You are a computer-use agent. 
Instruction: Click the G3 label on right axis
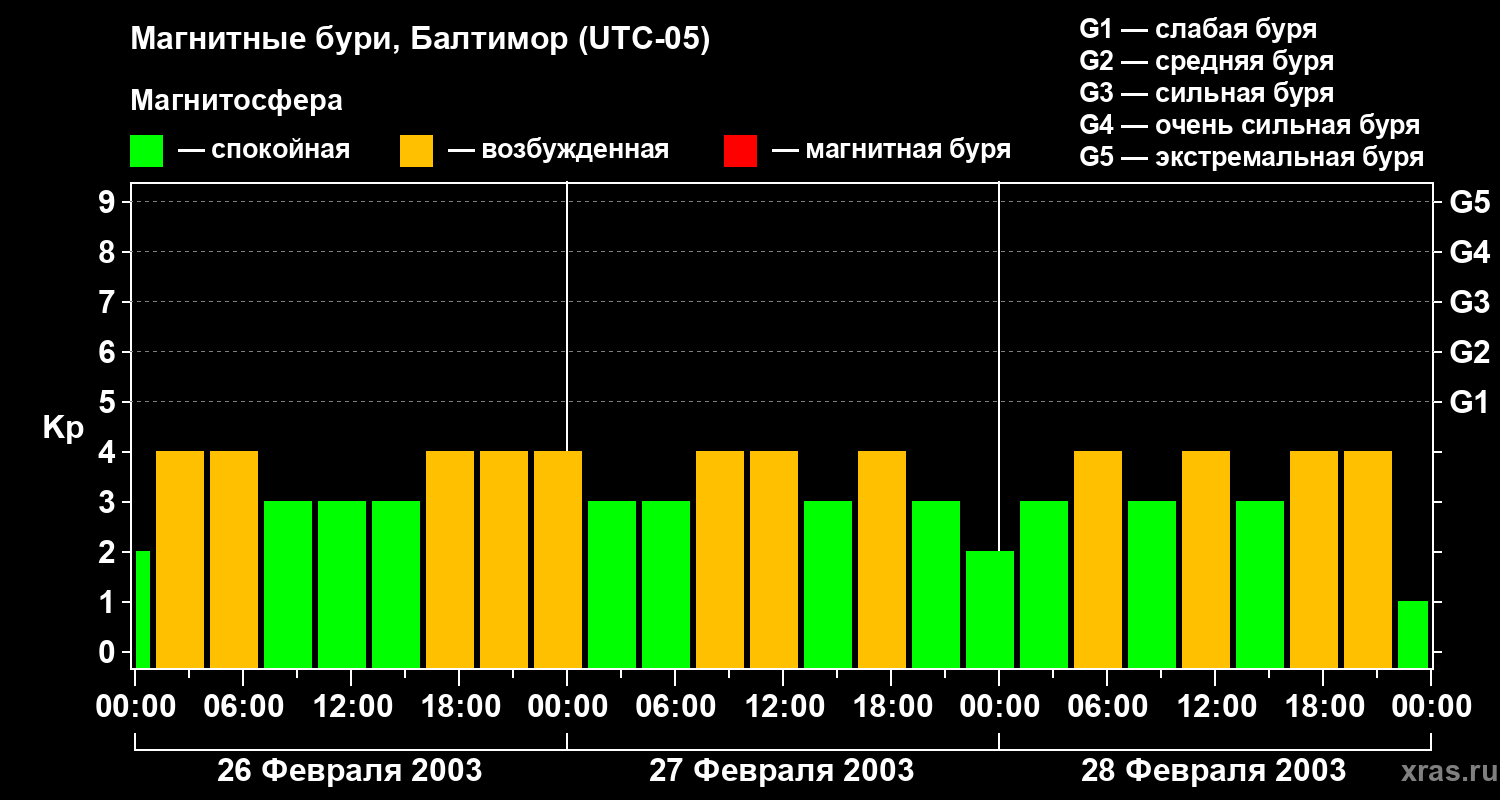point(1469,303)
